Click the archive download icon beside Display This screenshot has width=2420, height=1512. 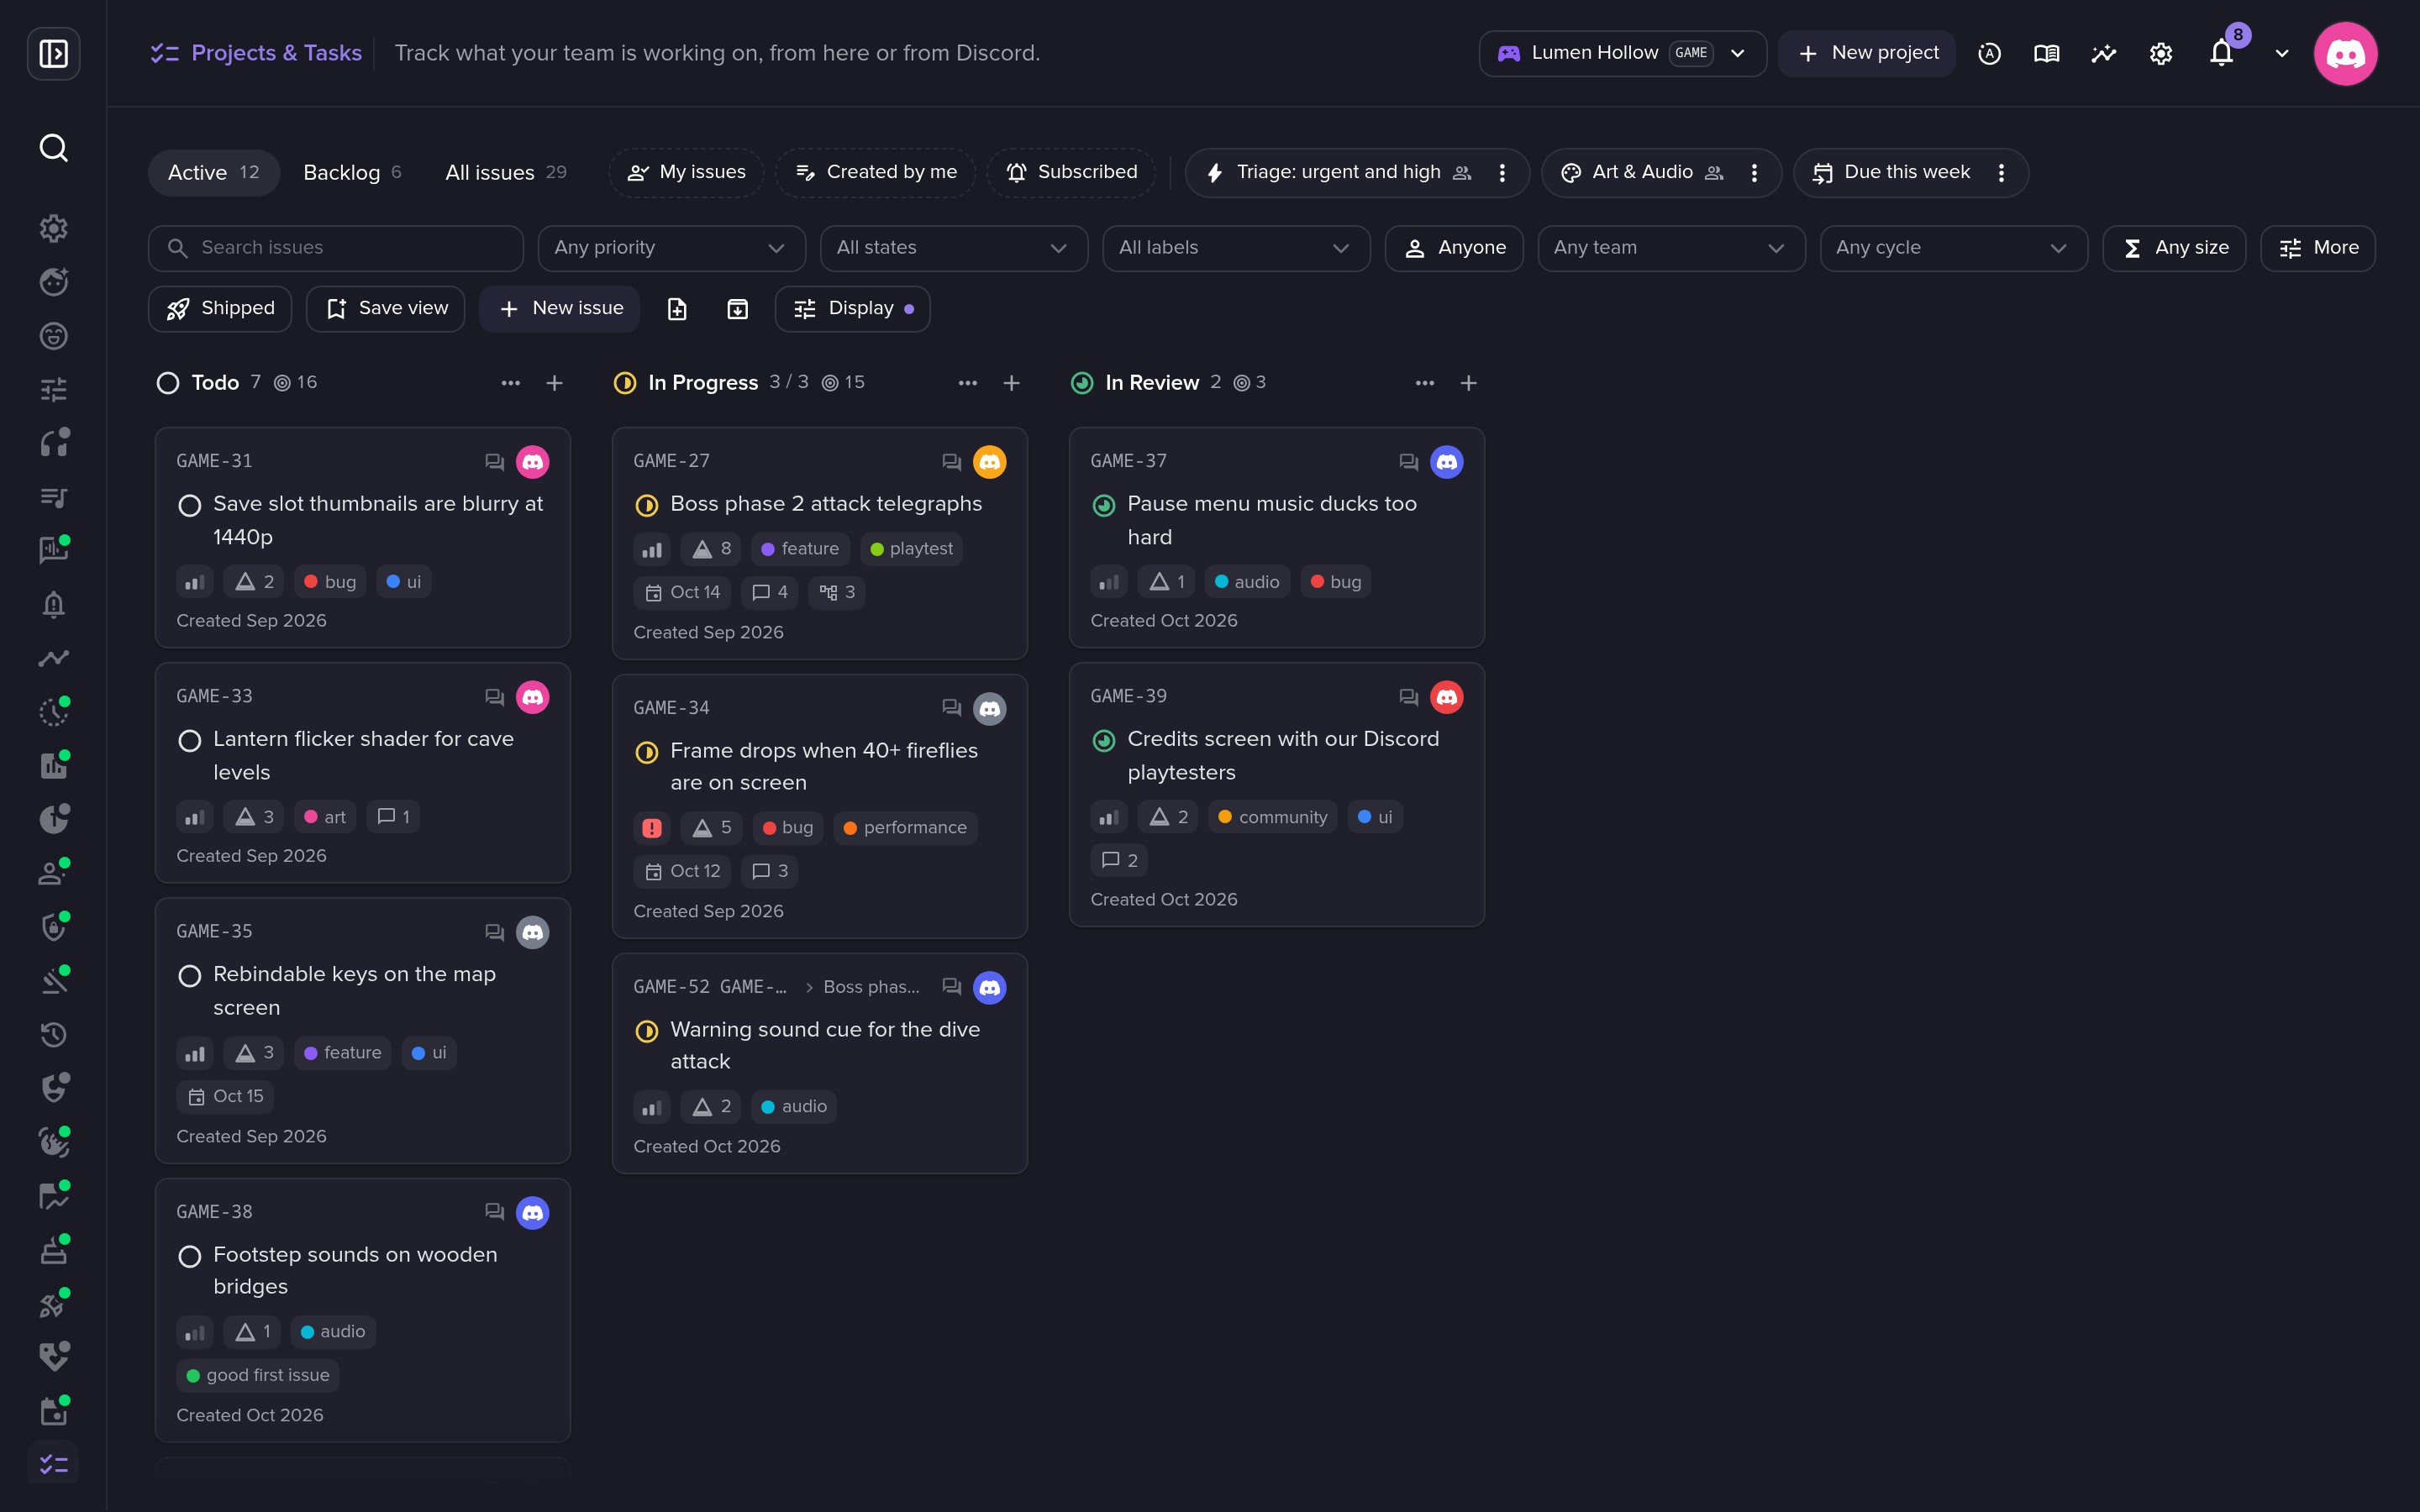coord(737,309)
